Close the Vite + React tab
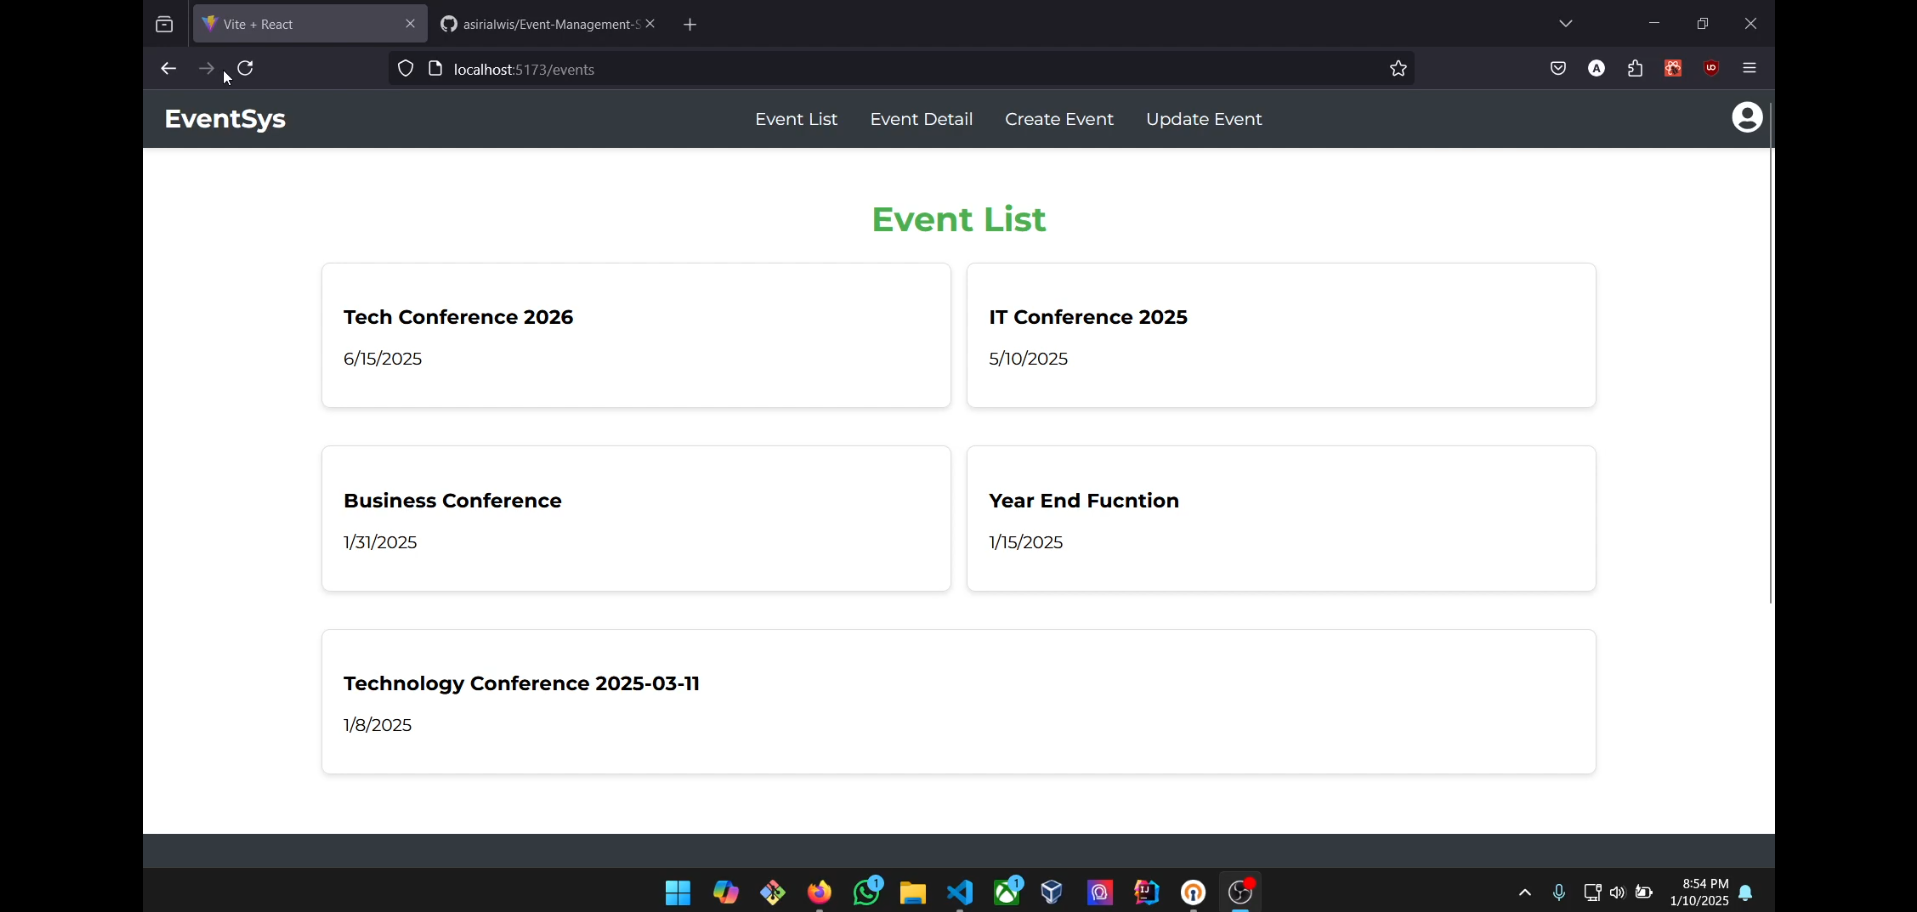 tap(410, 24)
